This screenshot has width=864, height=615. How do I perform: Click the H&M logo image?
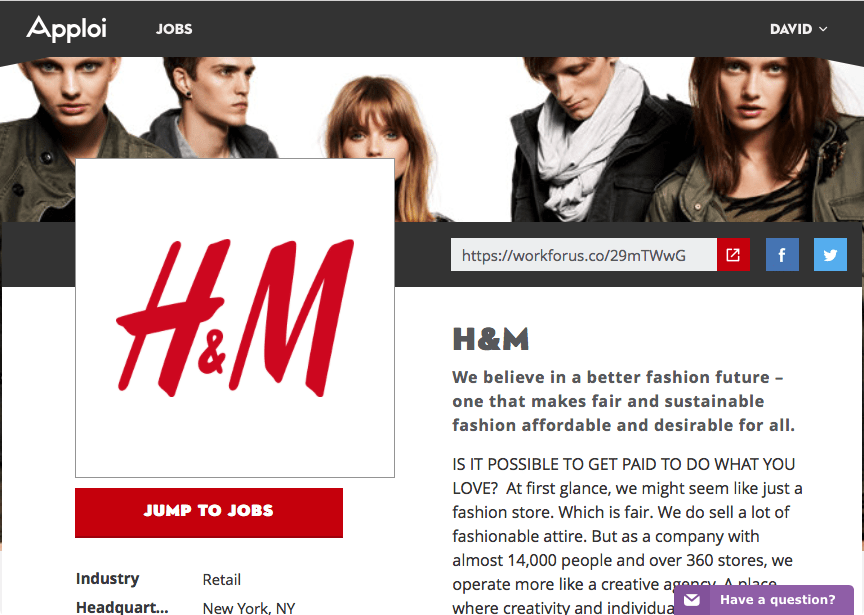pos(235,318)
